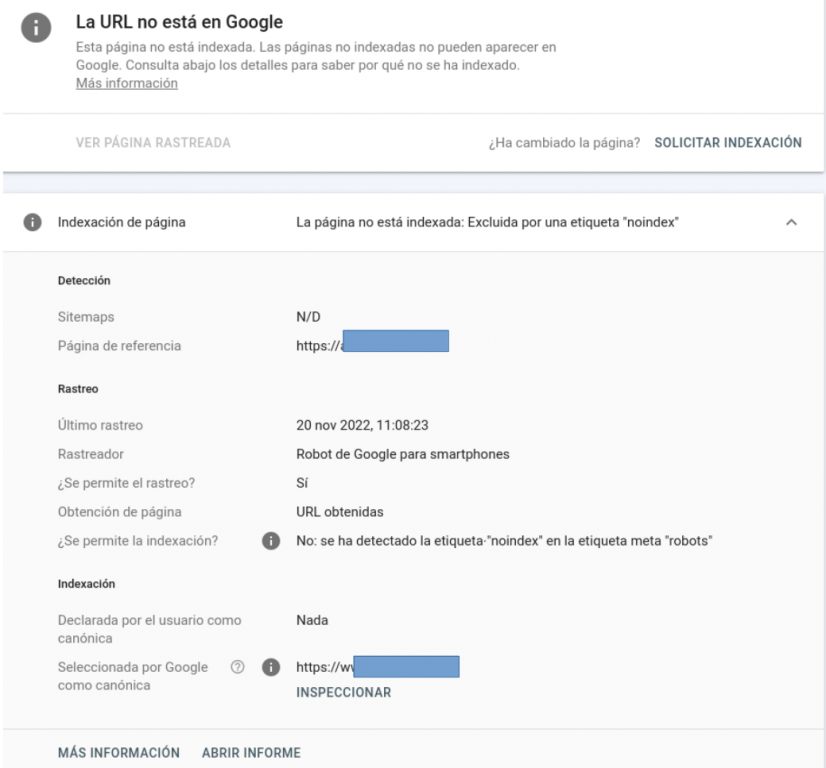Click the "Indexación de página" row title
826x768 pixels.
click(x=122, y=221)
